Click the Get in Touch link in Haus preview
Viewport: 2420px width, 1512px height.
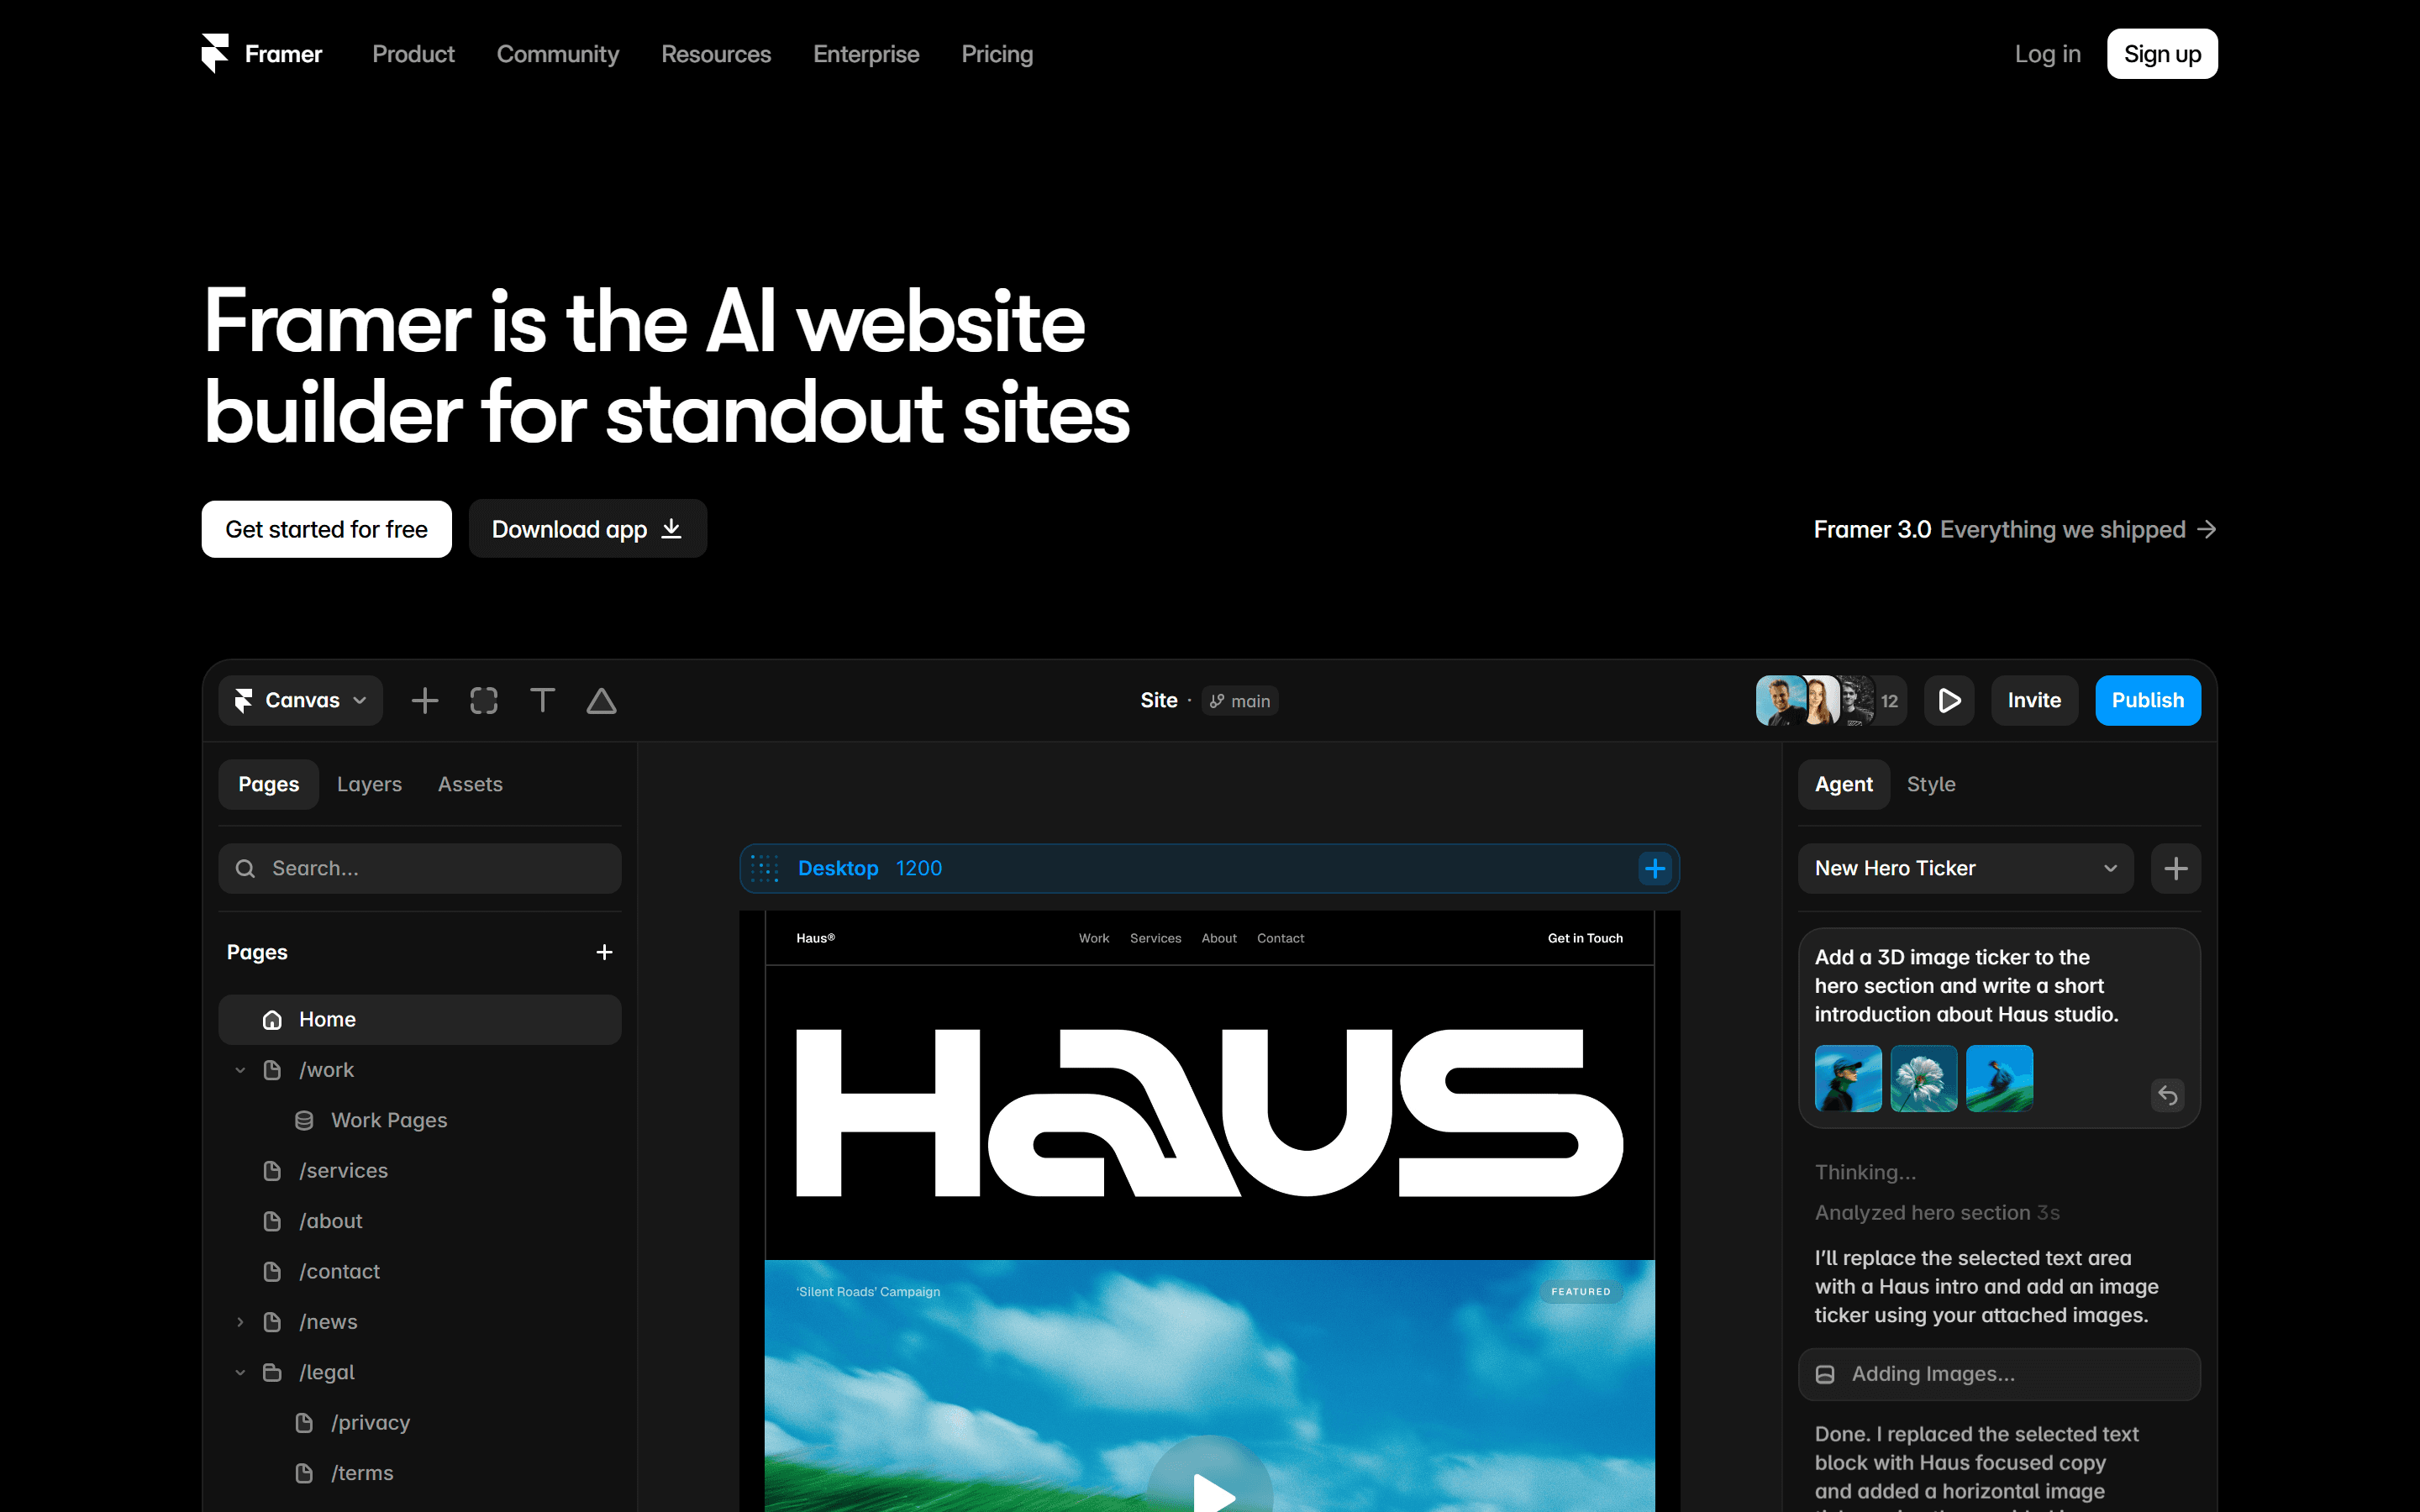(x=1585, y=938)
